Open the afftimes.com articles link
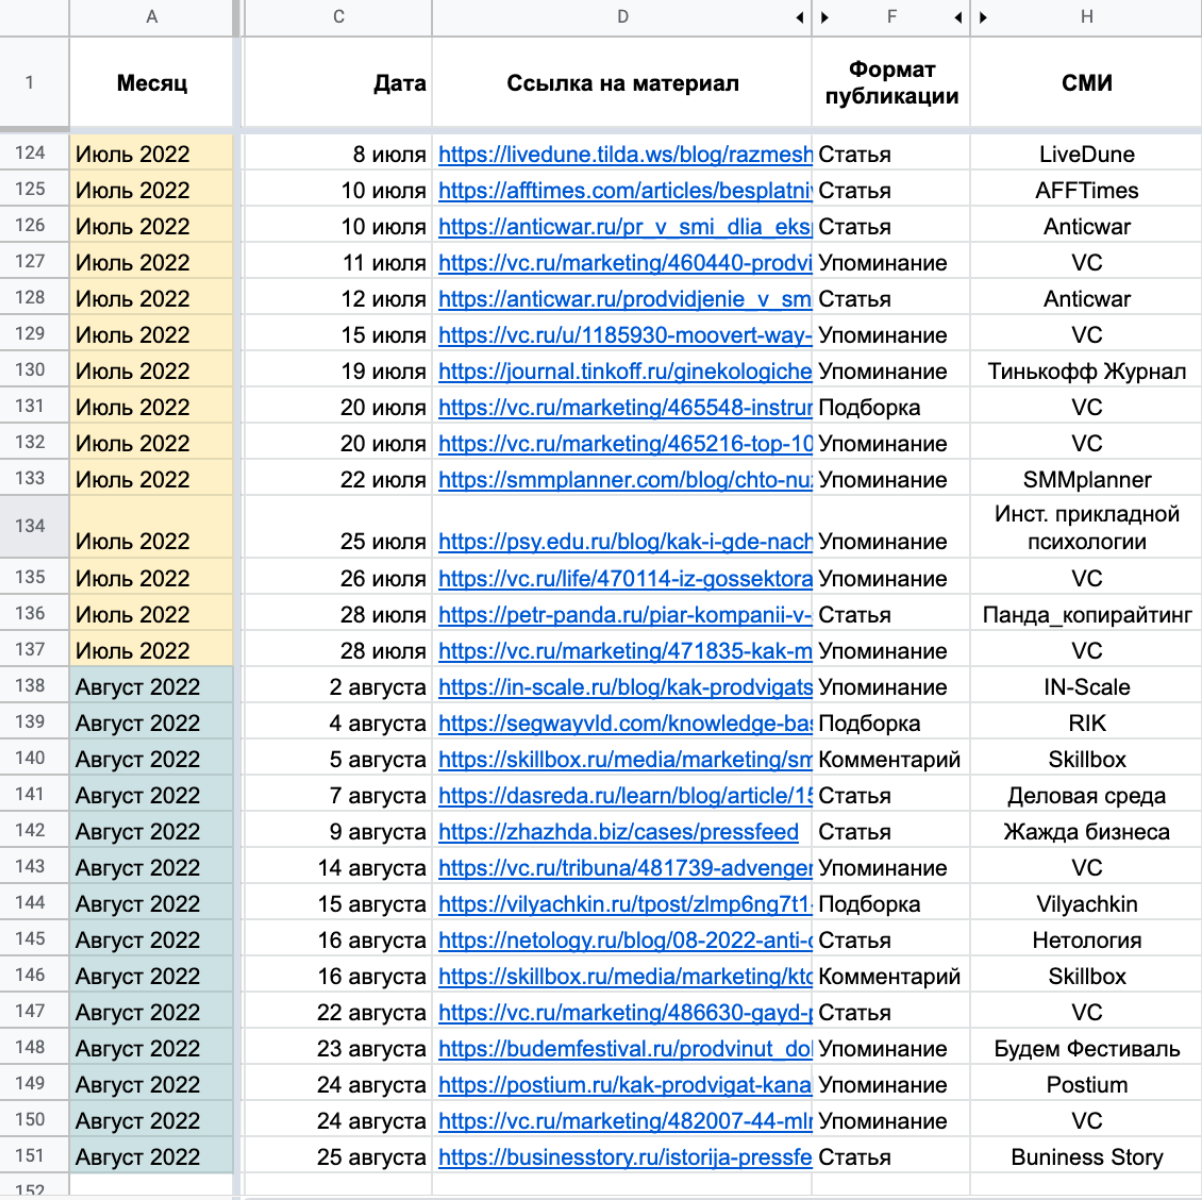Screen dimensions: 1202x1200 coord(625,191)
